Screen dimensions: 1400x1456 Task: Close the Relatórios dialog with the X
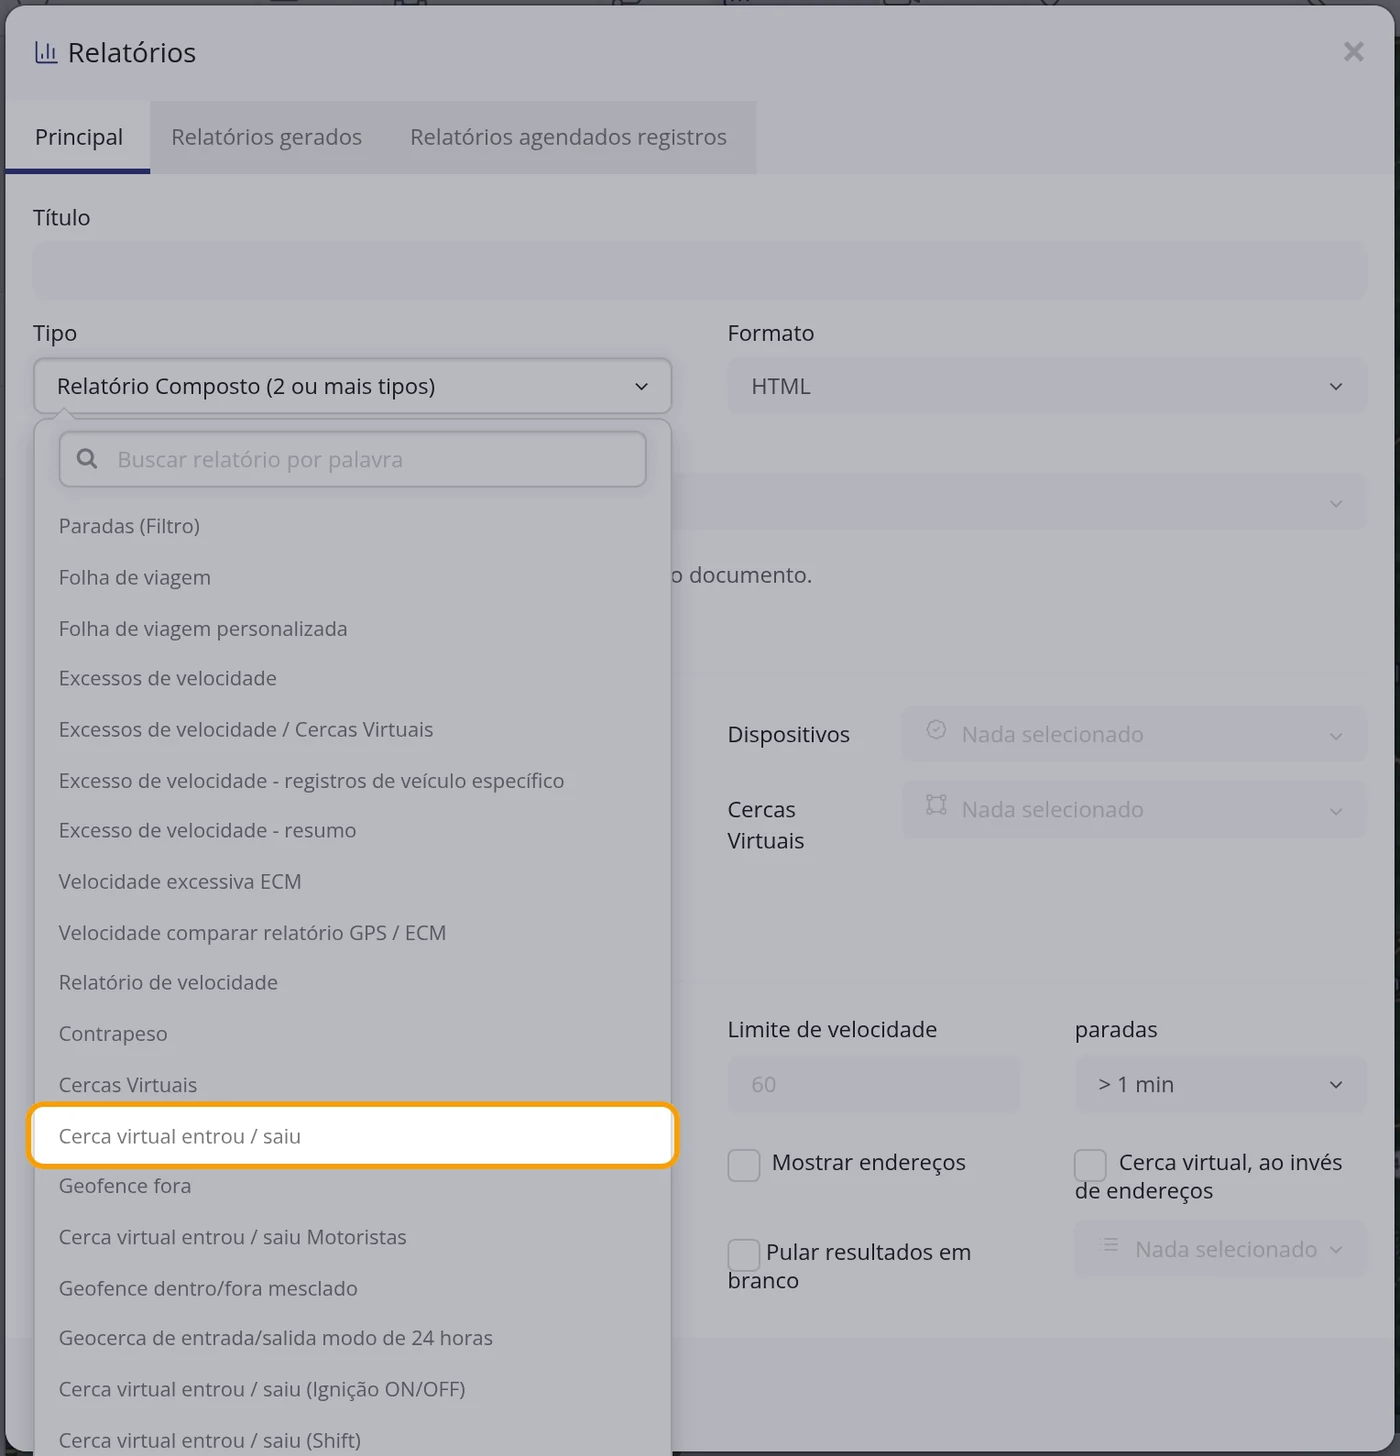[1353, 52]
